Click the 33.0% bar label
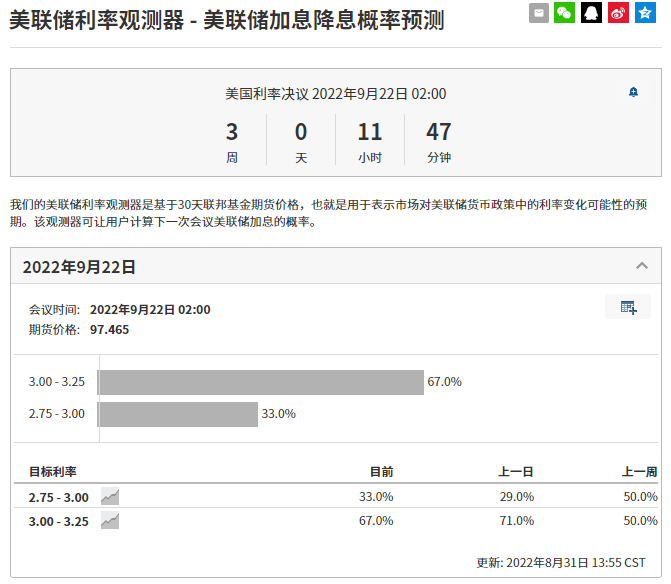The height and width of the screenshot is (584, 671). click(x=279, y=414)
